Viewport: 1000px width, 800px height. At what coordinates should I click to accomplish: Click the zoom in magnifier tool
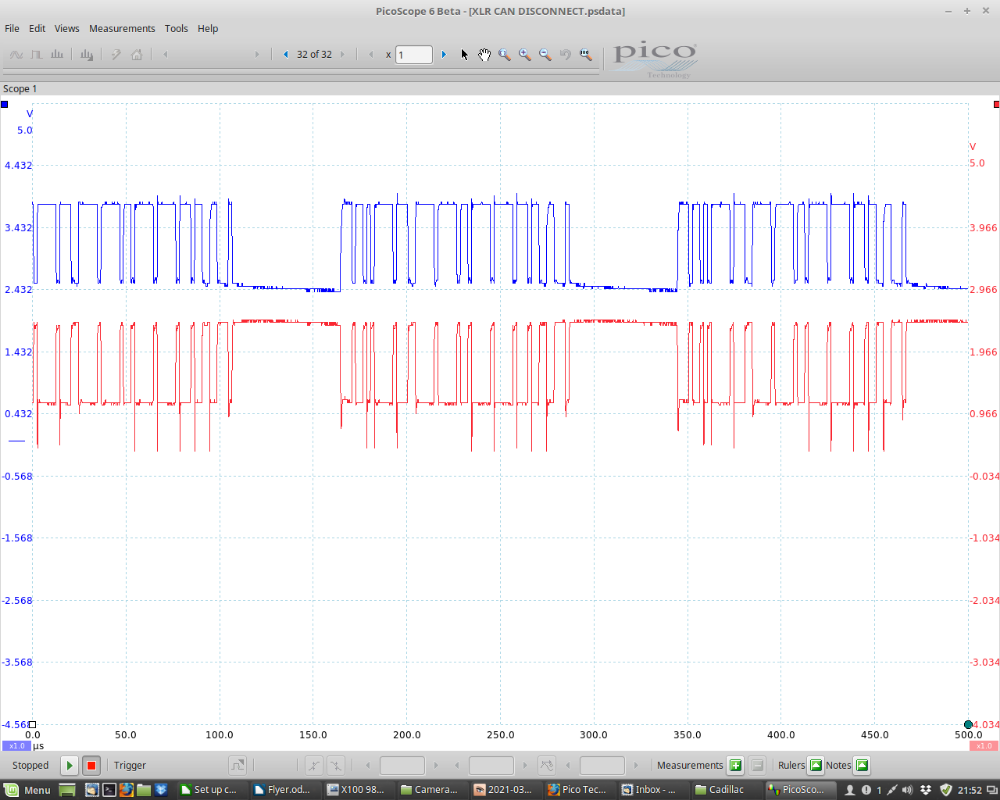[x=525, y=55]
